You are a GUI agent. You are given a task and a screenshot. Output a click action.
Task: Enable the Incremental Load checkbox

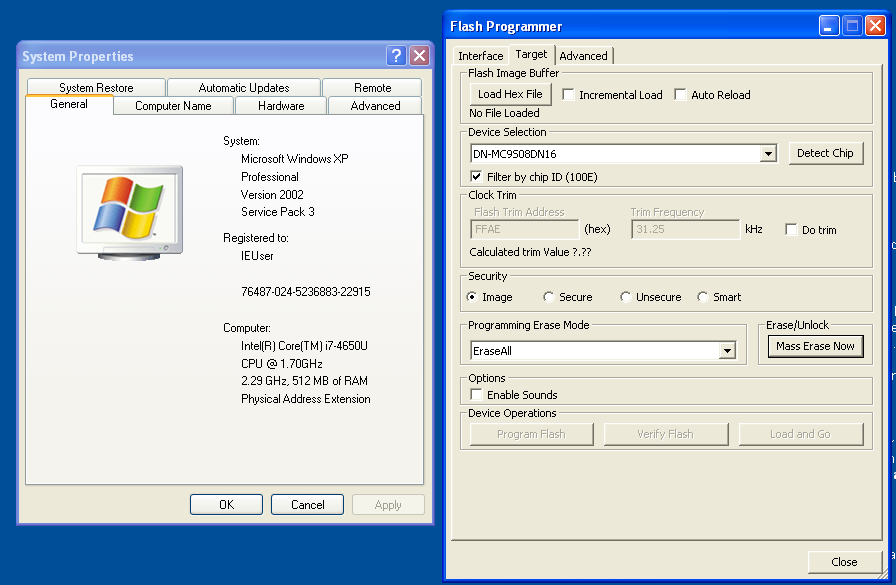point(568,94)
